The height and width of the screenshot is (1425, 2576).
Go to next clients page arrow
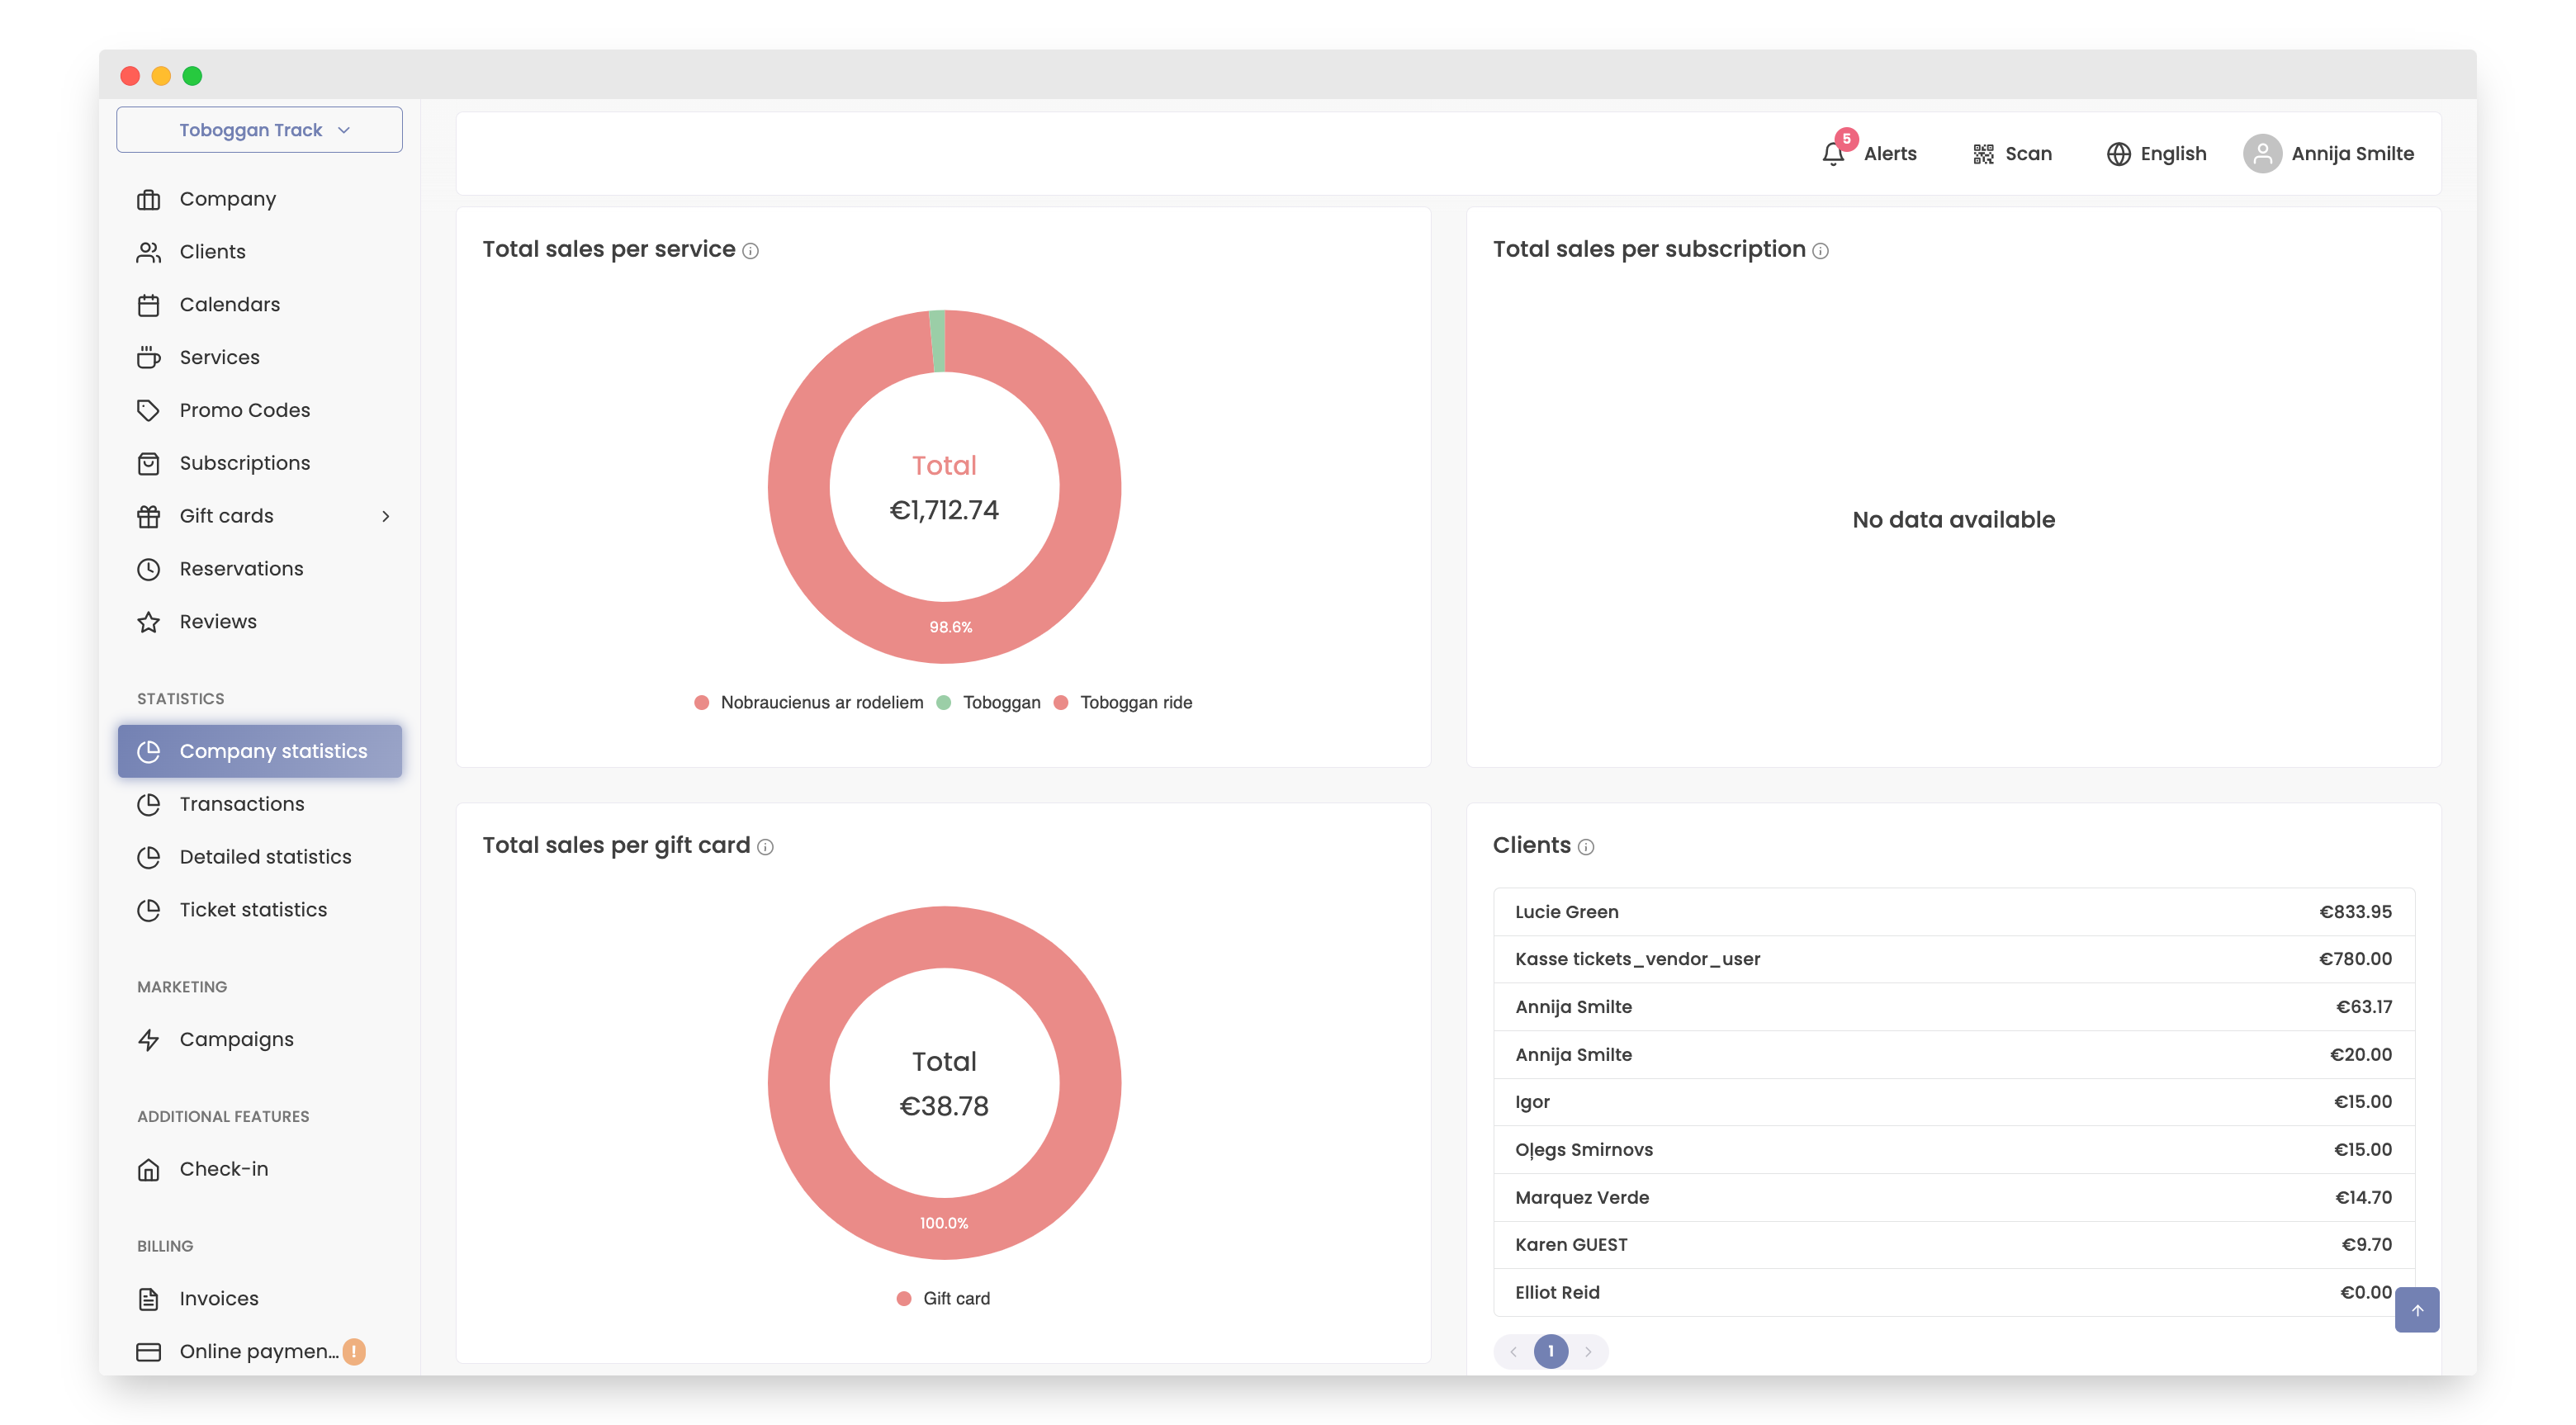pyautogui.click(x=1588, y=1351)
